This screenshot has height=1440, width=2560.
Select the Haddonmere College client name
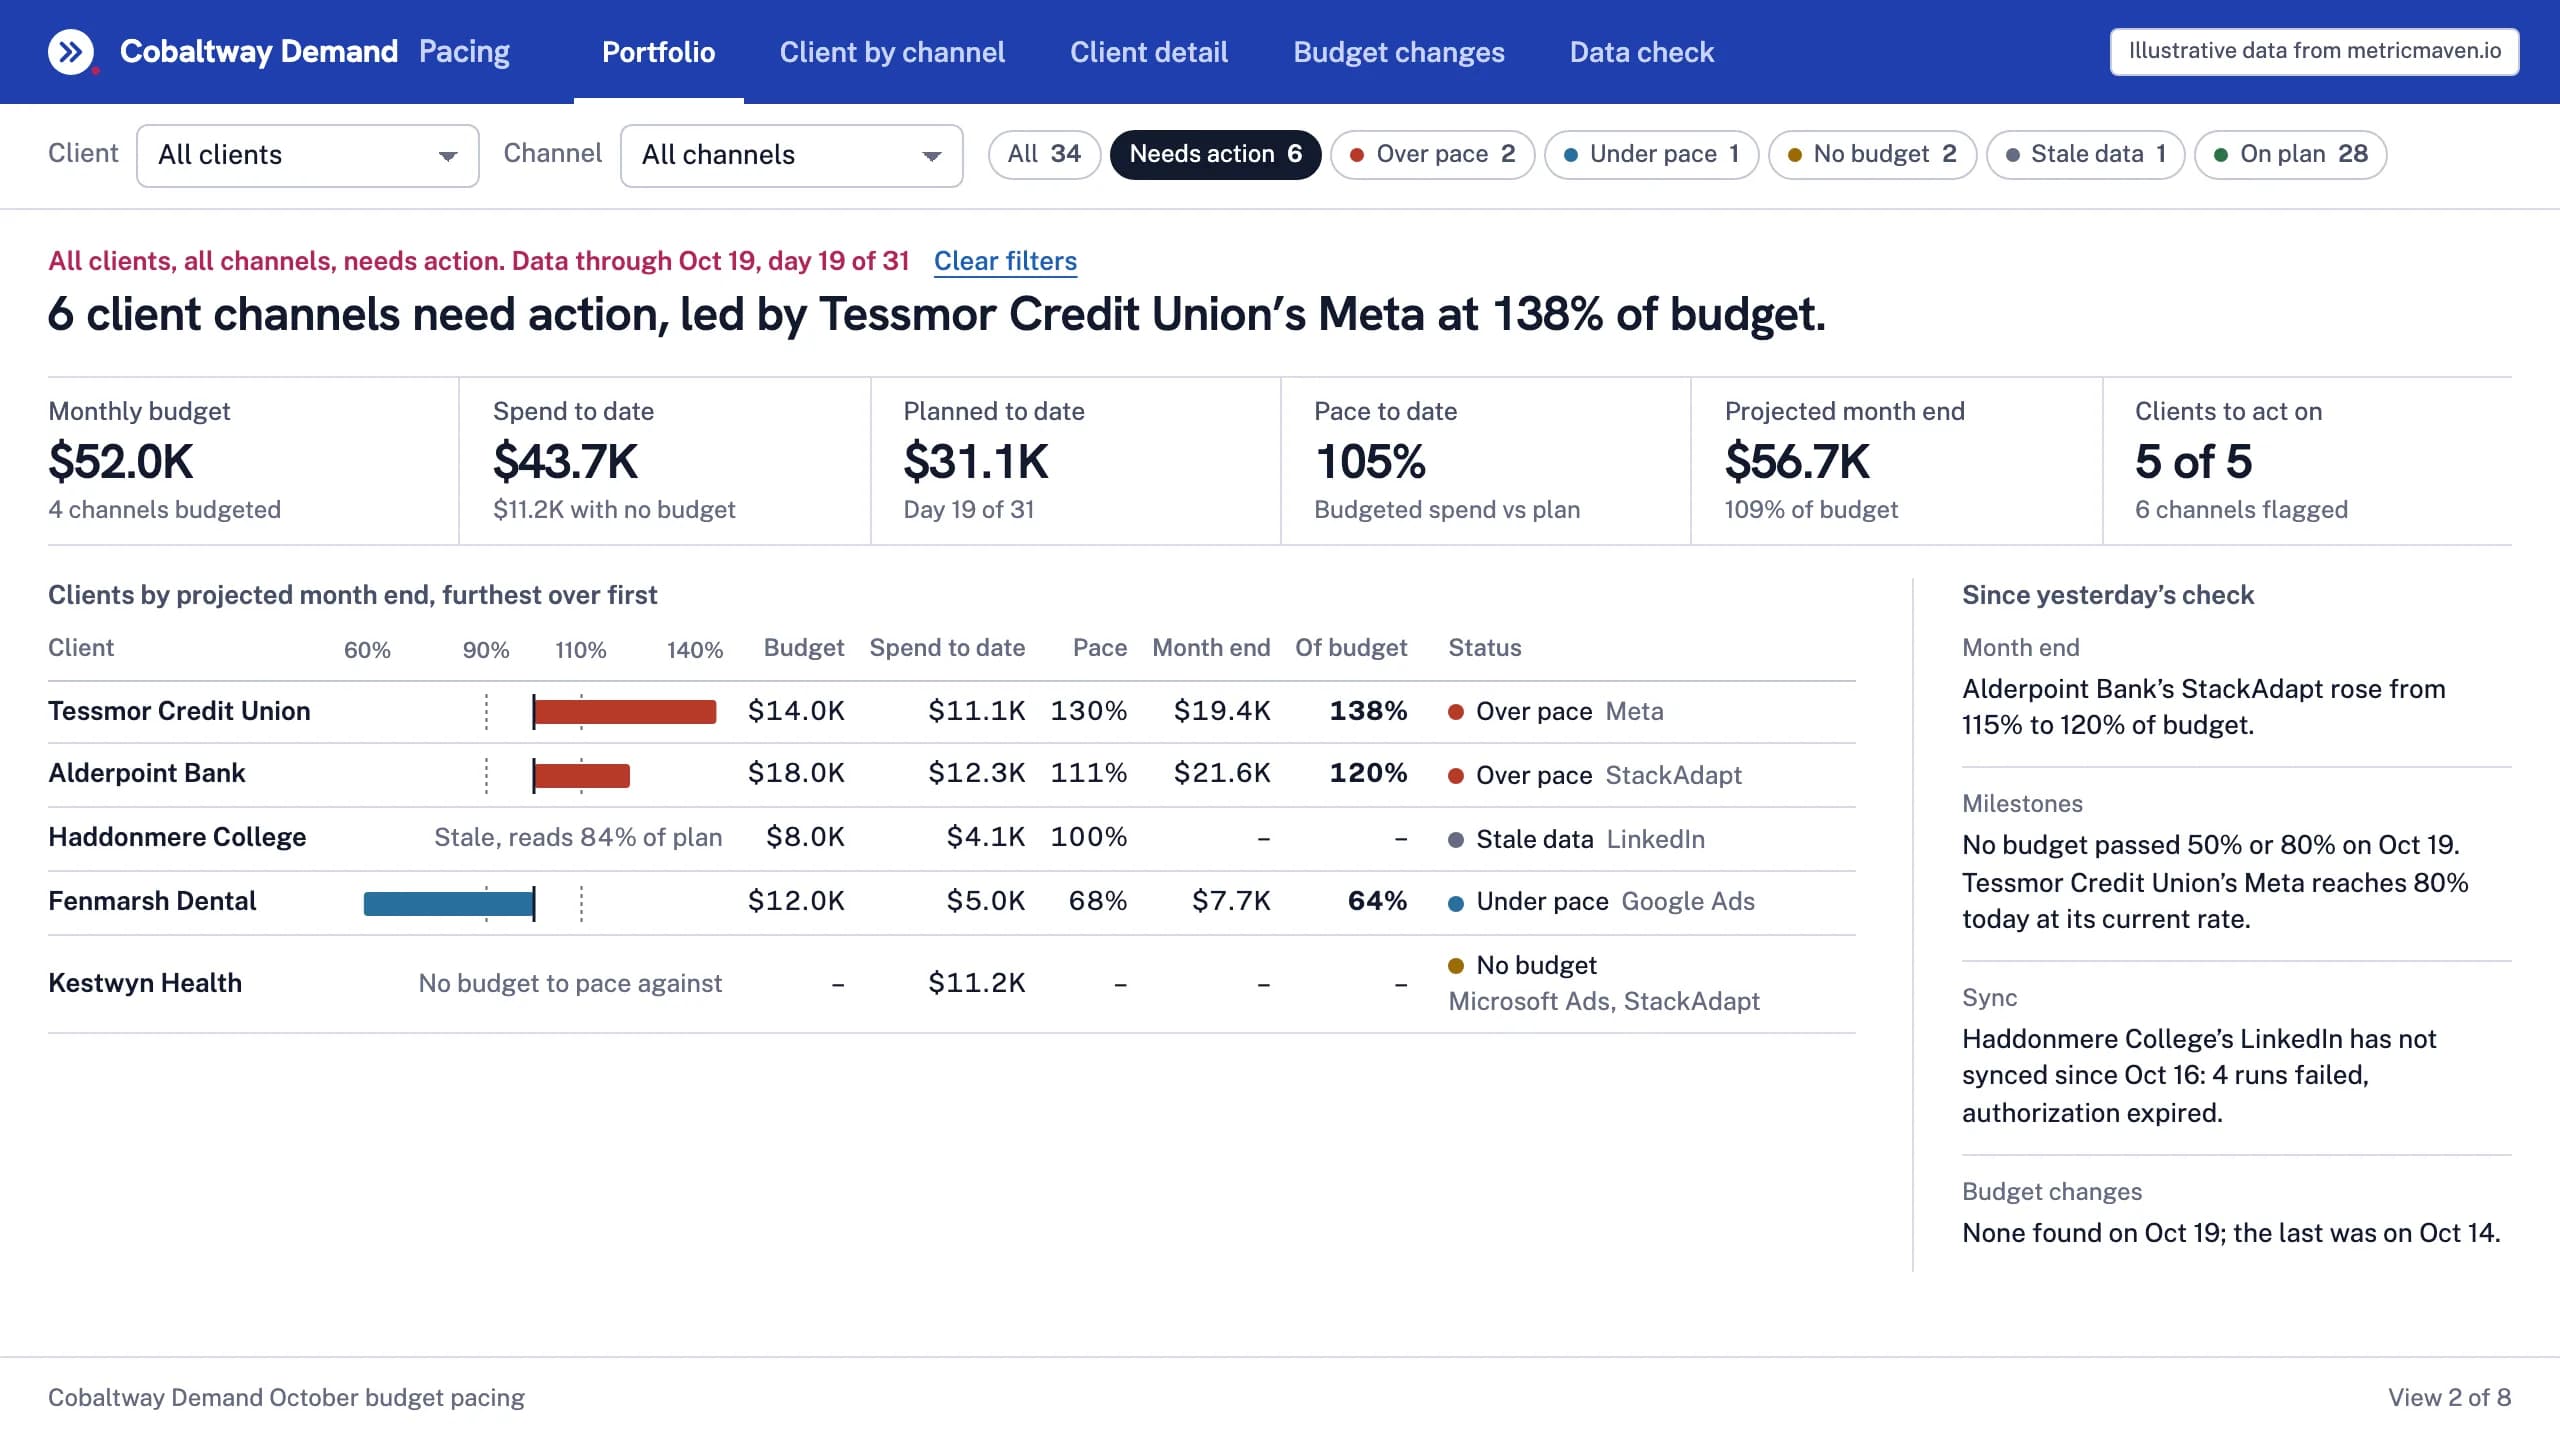pos(177,837)
